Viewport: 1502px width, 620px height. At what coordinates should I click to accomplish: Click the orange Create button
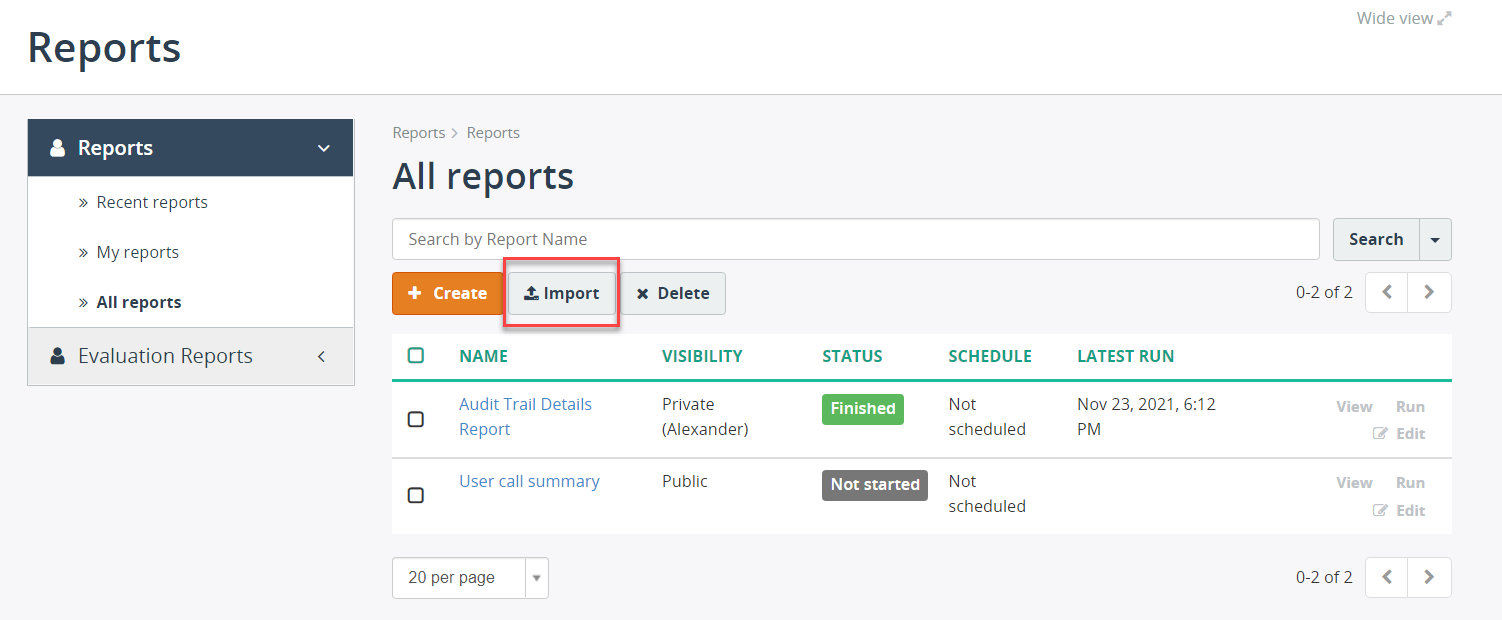pos(447,293)
